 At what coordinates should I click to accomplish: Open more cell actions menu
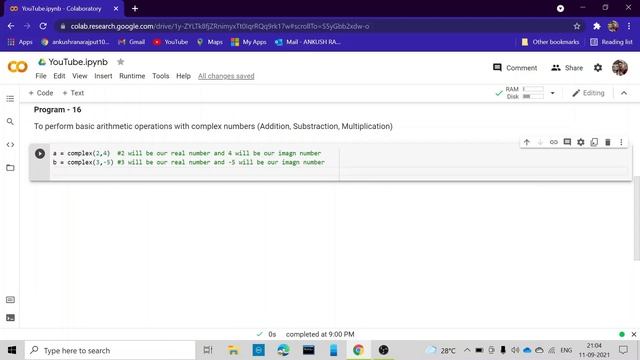tap(621, 142)
